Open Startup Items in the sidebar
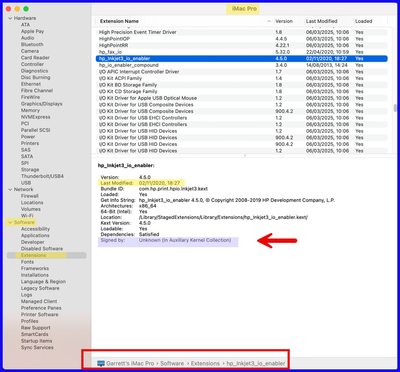This screenshot has width=400, height=372. click(37, 341)
